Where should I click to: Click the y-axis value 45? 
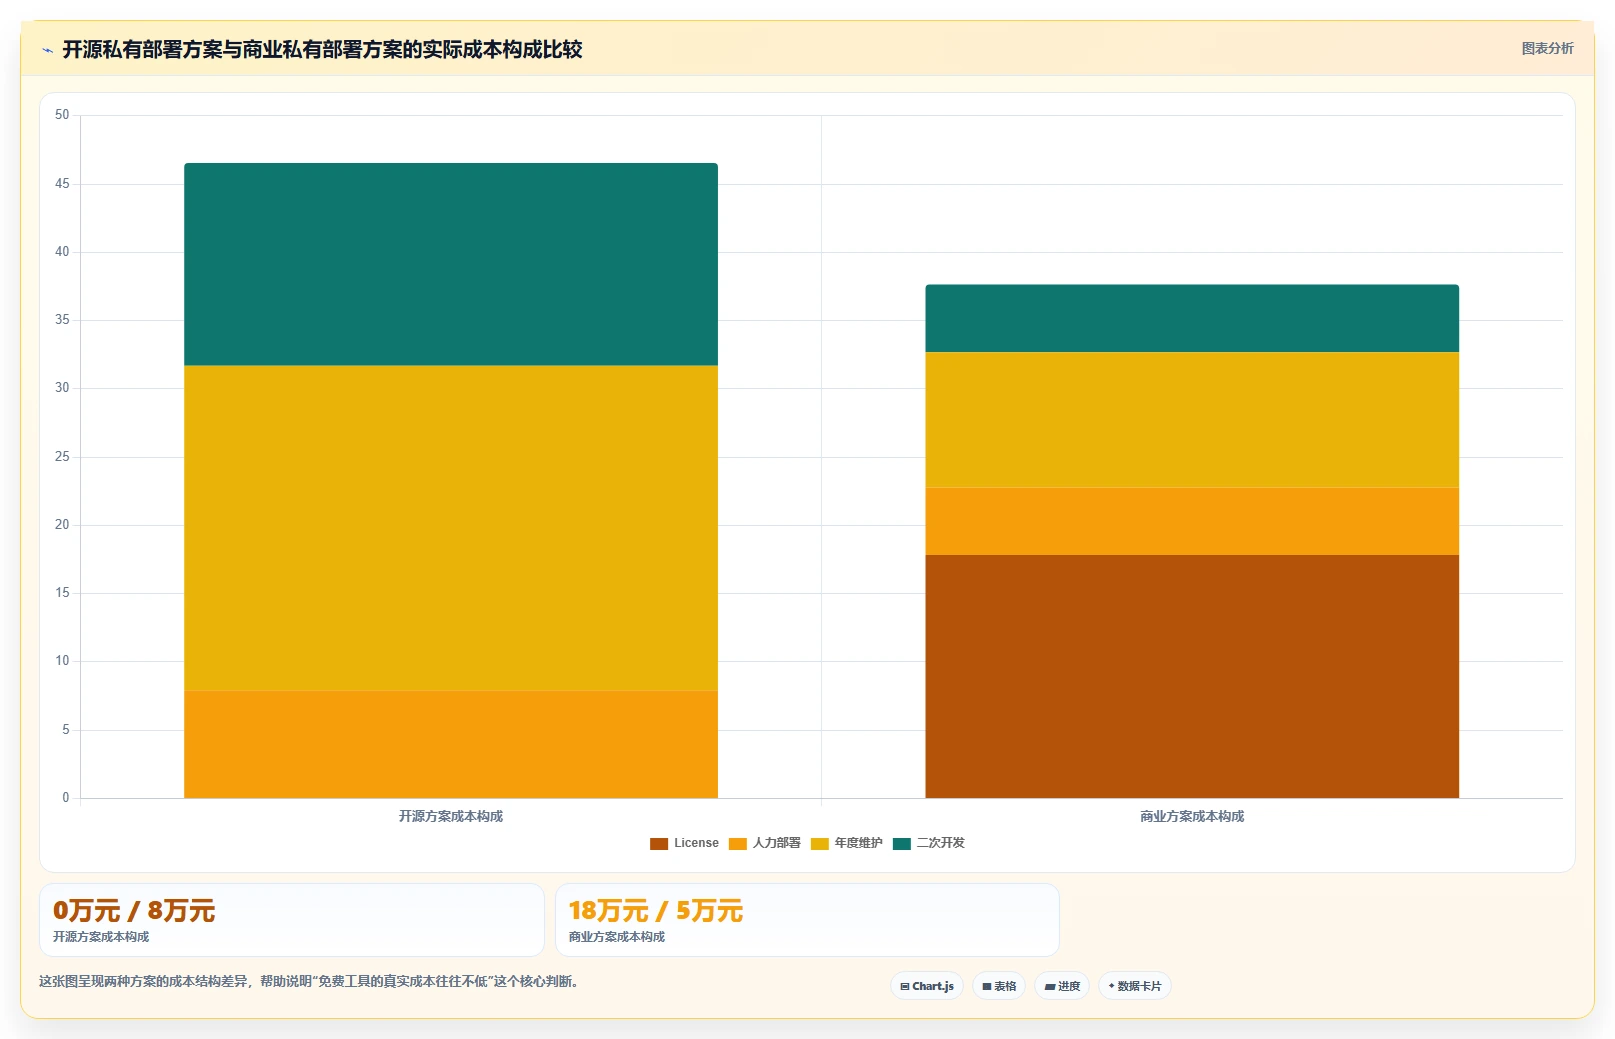pyautogui.click(x=62, y=184)
